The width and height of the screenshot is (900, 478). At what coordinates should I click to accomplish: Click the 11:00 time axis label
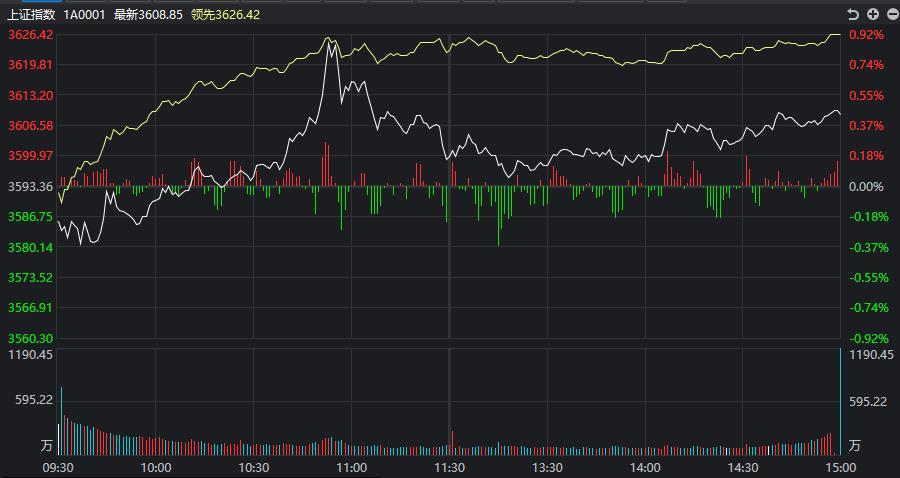coord(352,467)
